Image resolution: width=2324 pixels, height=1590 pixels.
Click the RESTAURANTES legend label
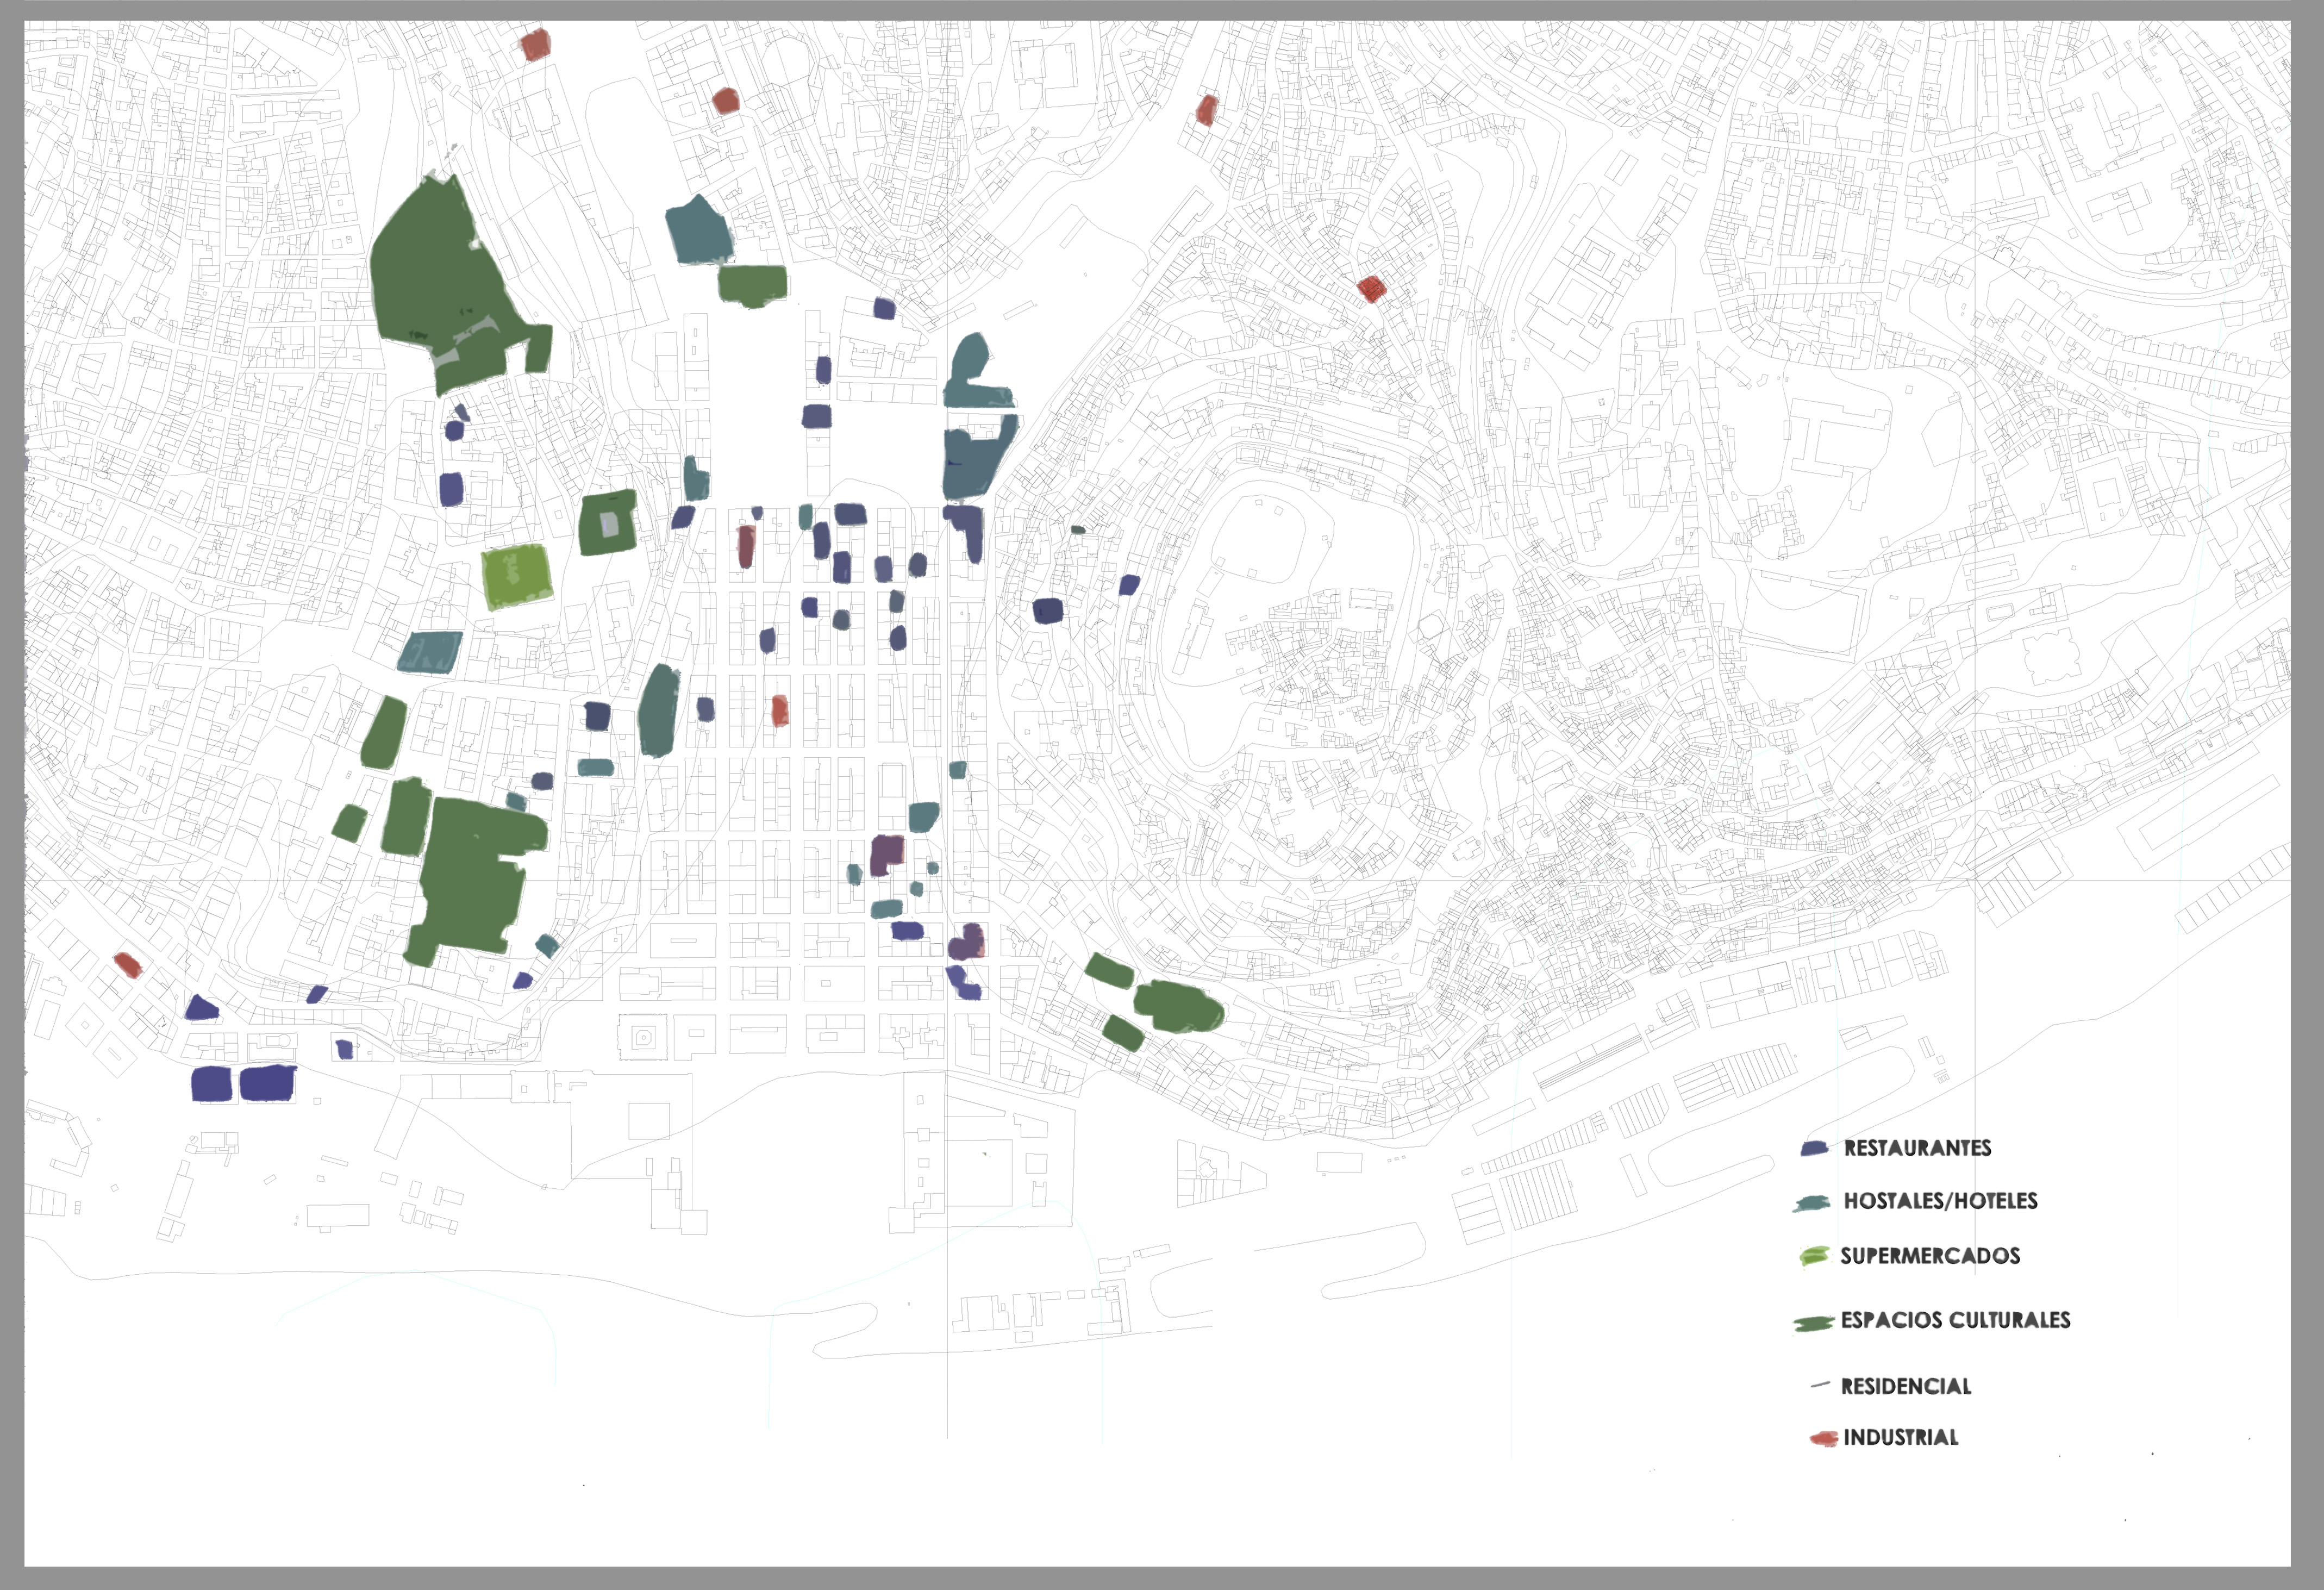[x=1917, y=1148]
